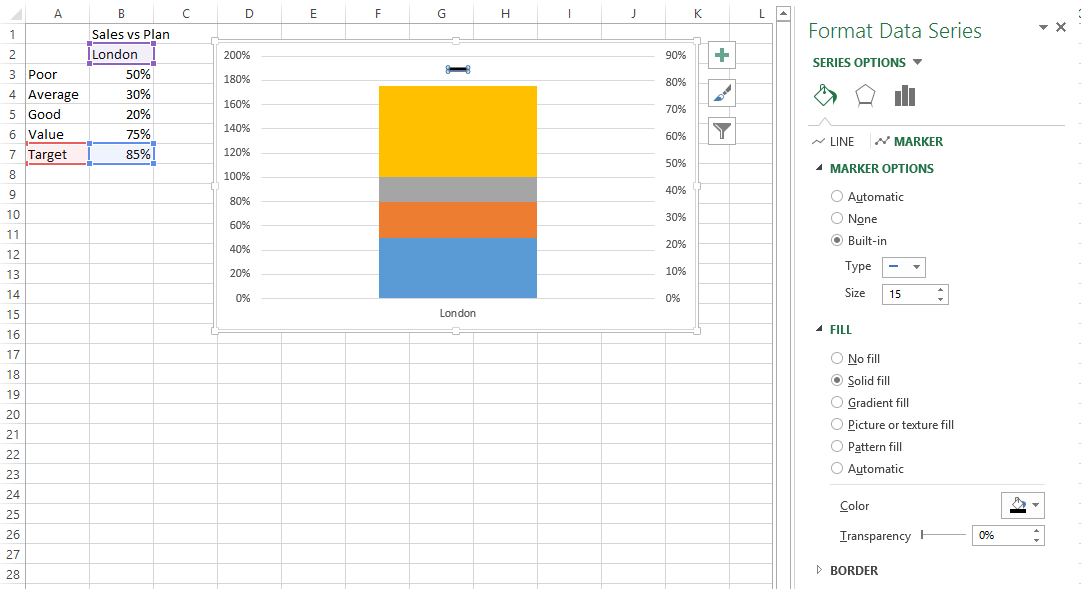
Task: Collapse the MARKER OPTIONS section
Action: 819,168
